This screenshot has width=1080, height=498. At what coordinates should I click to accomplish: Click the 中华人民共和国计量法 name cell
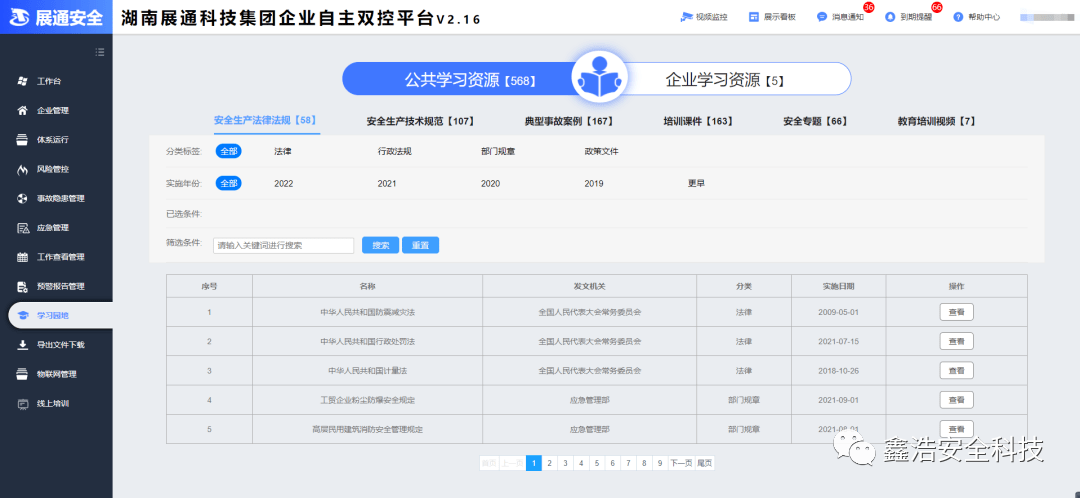click(367, 371)
